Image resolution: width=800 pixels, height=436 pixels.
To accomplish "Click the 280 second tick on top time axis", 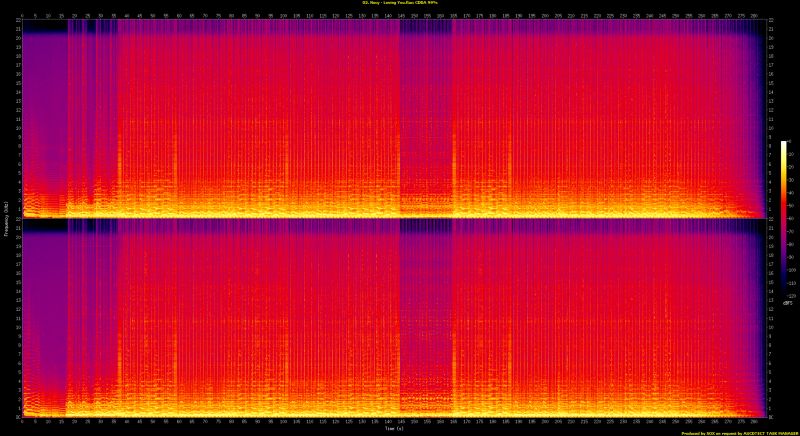I will (757, 15).
